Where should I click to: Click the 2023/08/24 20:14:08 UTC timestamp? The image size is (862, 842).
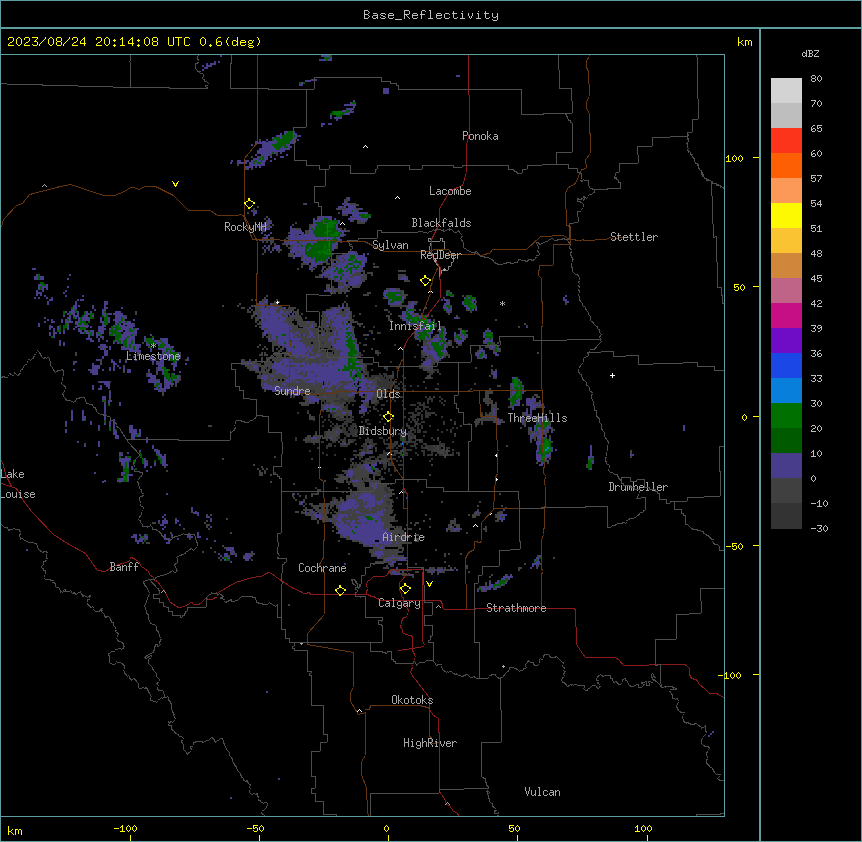click(x=99, y=42)
